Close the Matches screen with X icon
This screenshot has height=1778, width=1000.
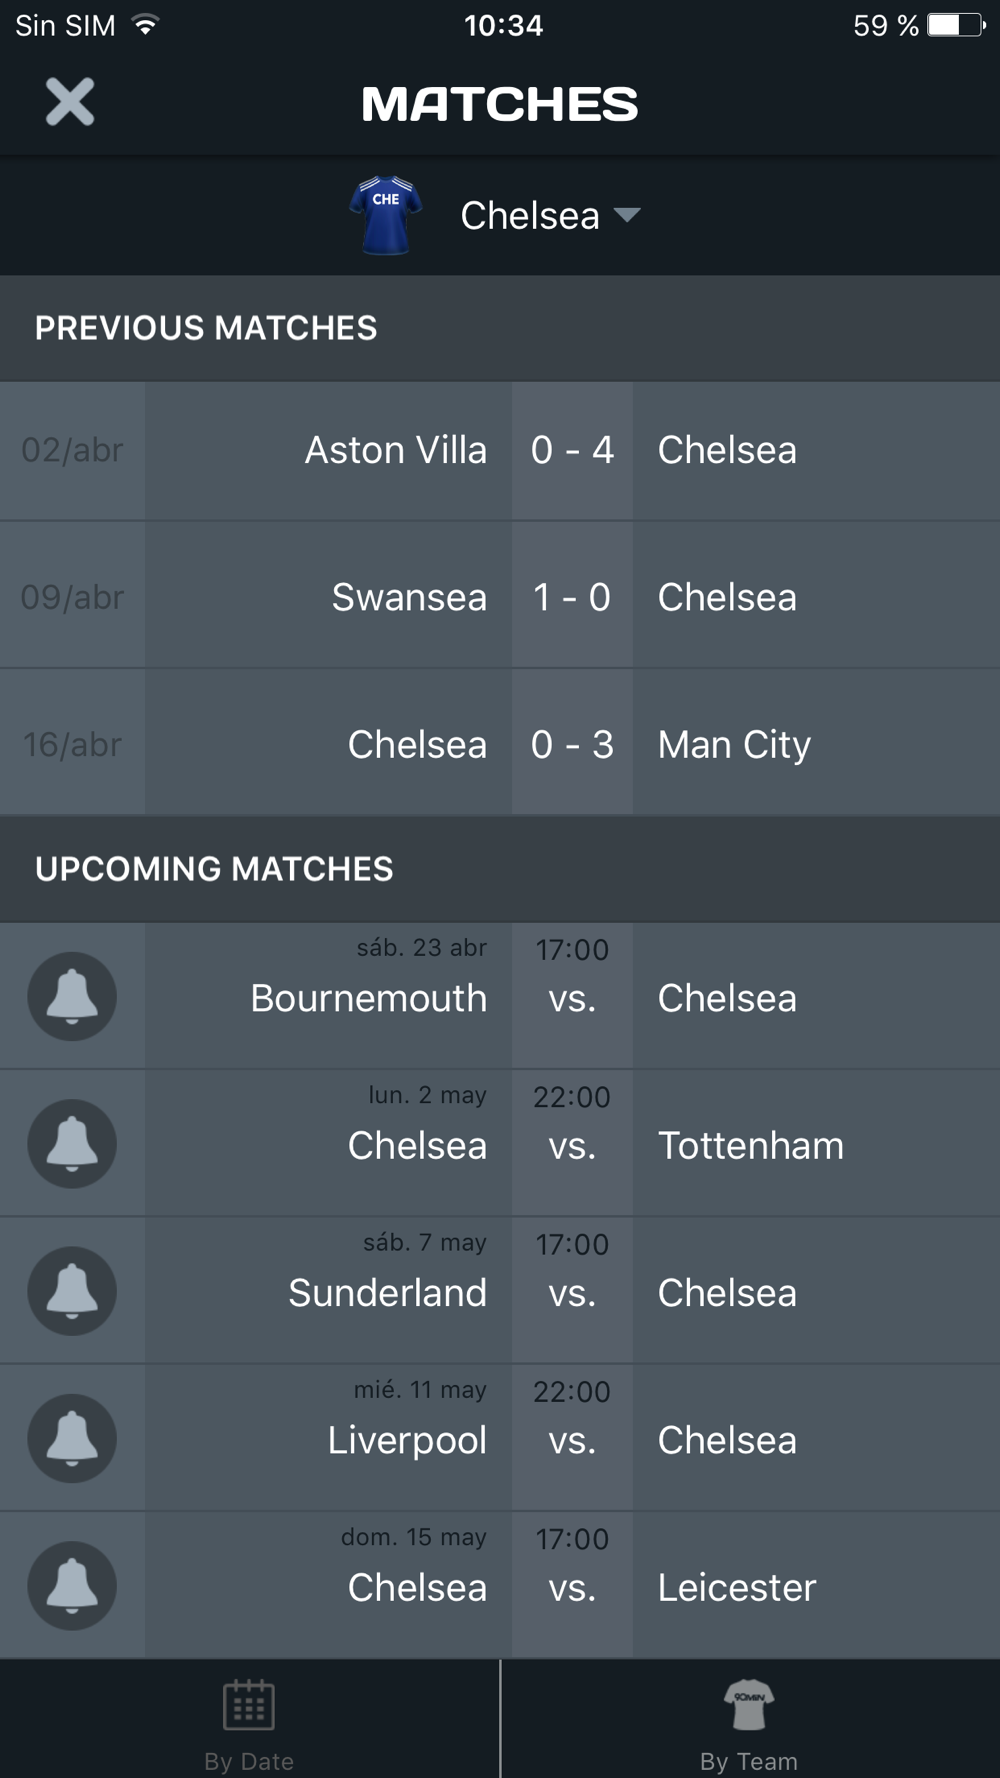pyautogui.click(x=70, y=102)
